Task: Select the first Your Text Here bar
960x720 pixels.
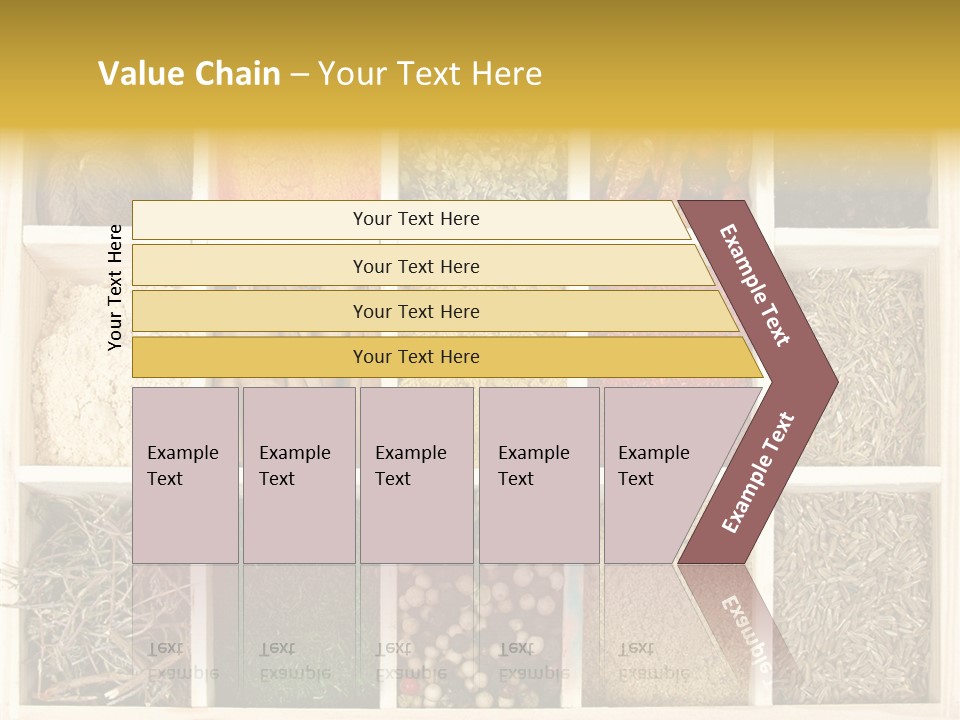Action: [411, 219]
